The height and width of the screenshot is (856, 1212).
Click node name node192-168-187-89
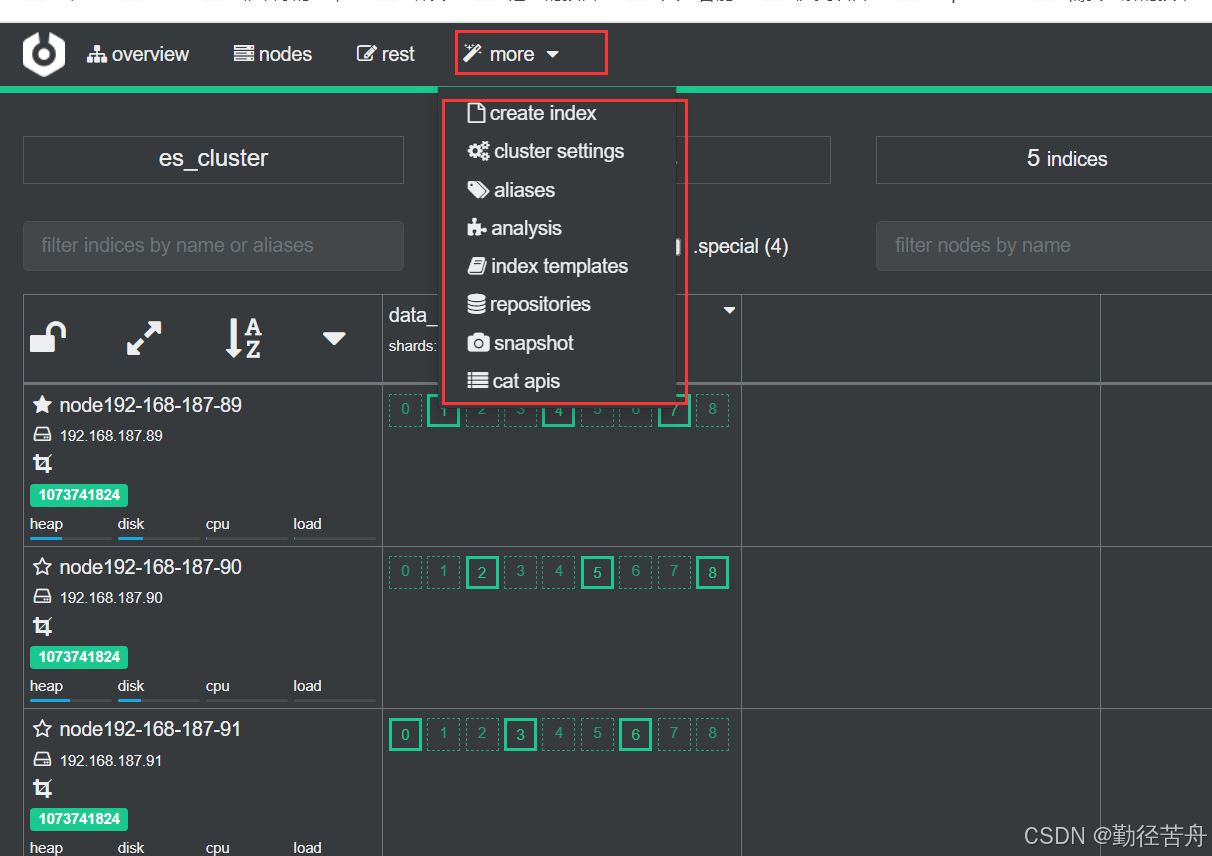point(150,405)
